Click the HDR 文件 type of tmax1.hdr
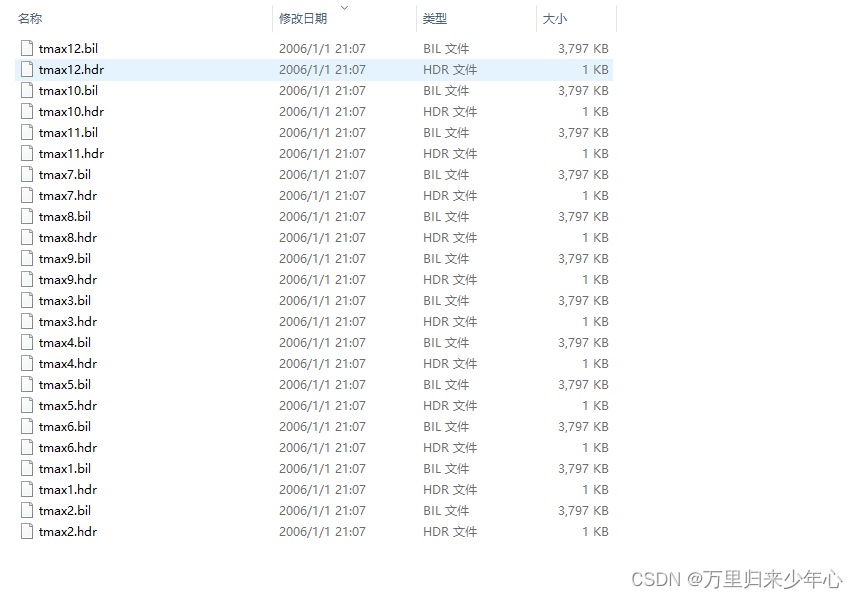This screenshot has width=858, height=599. [x=450, y=490]
